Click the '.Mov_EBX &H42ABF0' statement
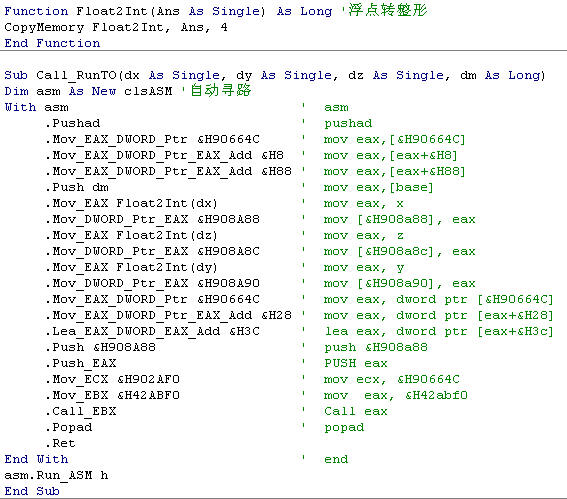The image size is (567, 499). pos(113,395)
